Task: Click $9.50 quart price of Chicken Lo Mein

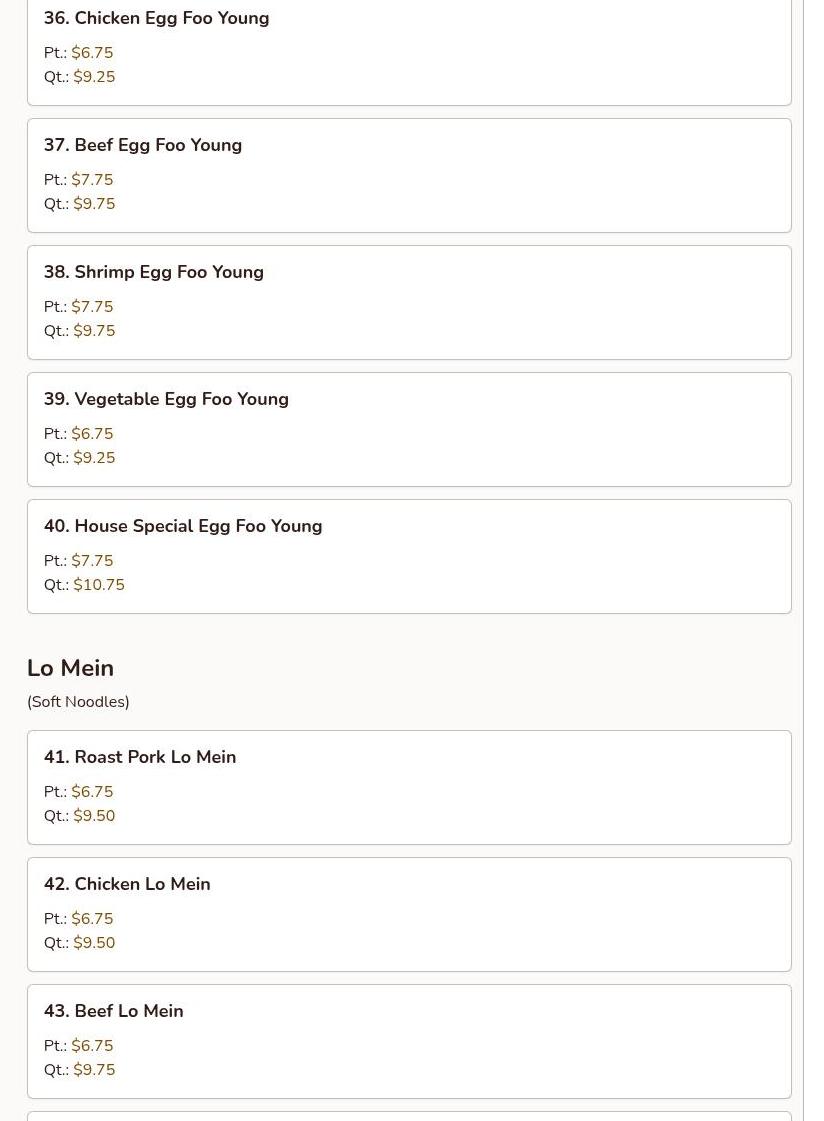Action: tap(94, 942)
